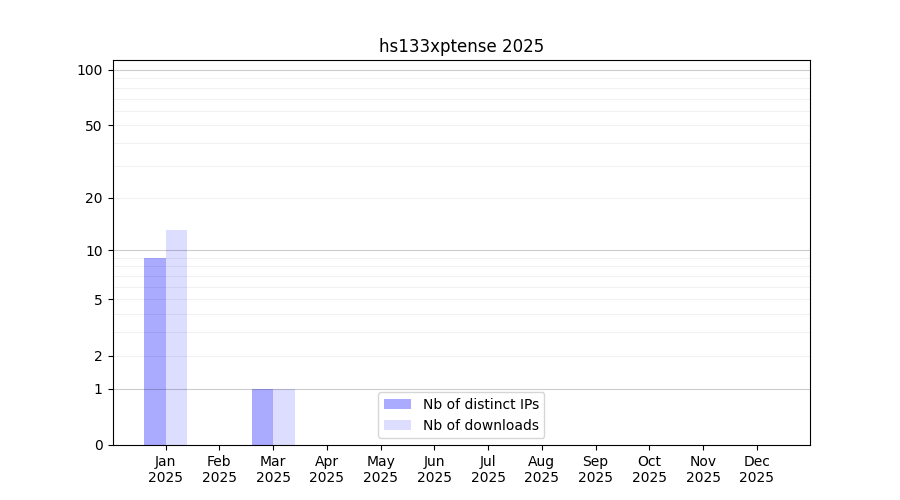The image size is (900, 500).
Task: Click the 100 y-axis tick label
Action: click(x=90, y=70)
